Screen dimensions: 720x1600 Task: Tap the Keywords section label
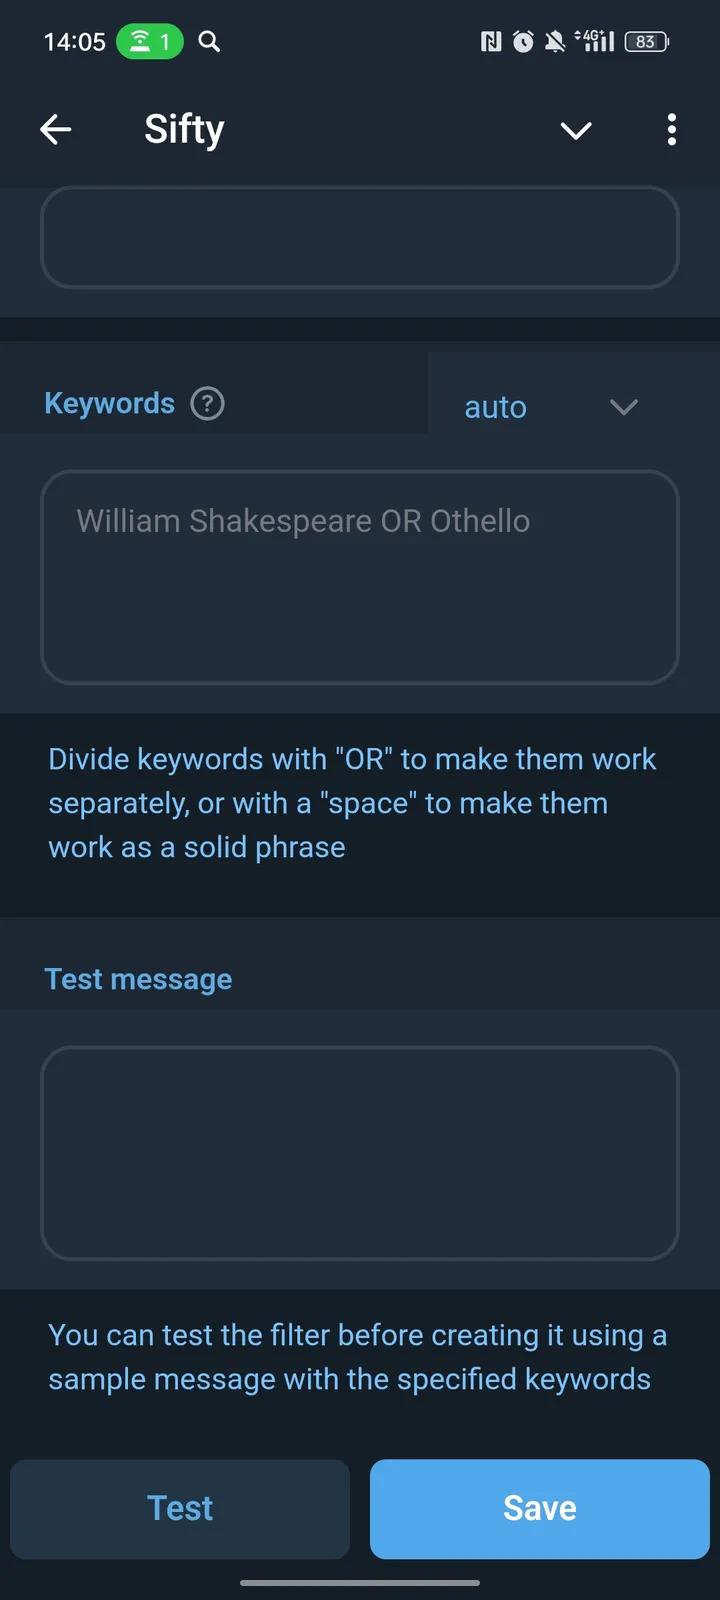(110, 403)
